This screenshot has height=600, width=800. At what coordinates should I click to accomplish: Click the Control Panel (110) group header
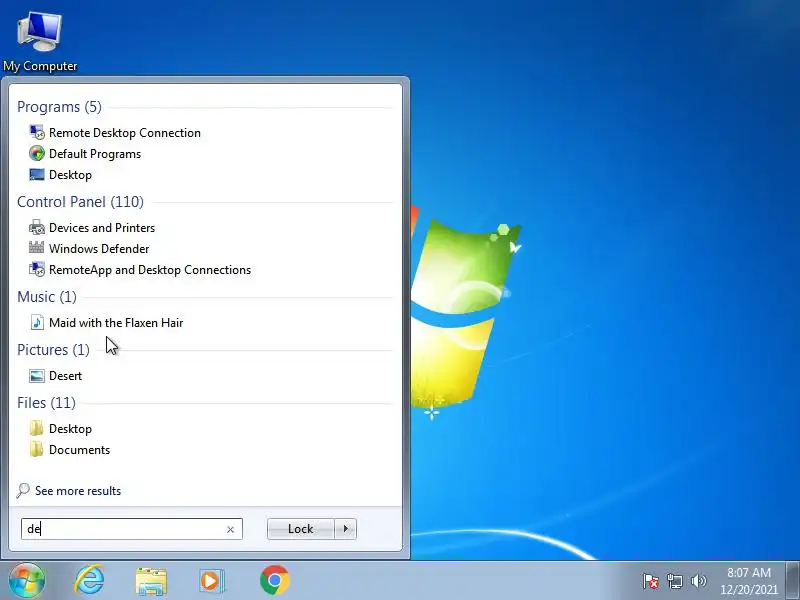[80, 202]
